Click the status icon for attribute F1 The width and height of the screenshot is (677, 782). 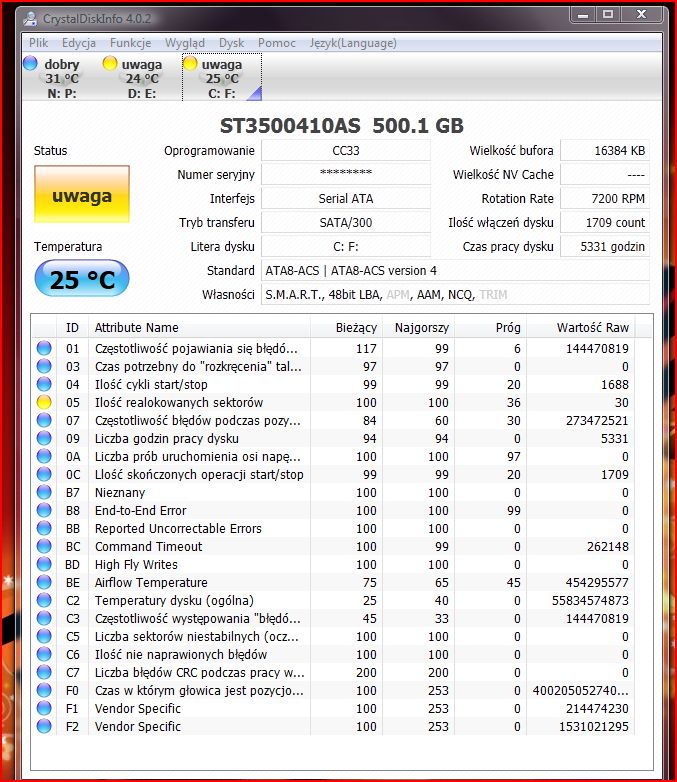click(44, 708)
